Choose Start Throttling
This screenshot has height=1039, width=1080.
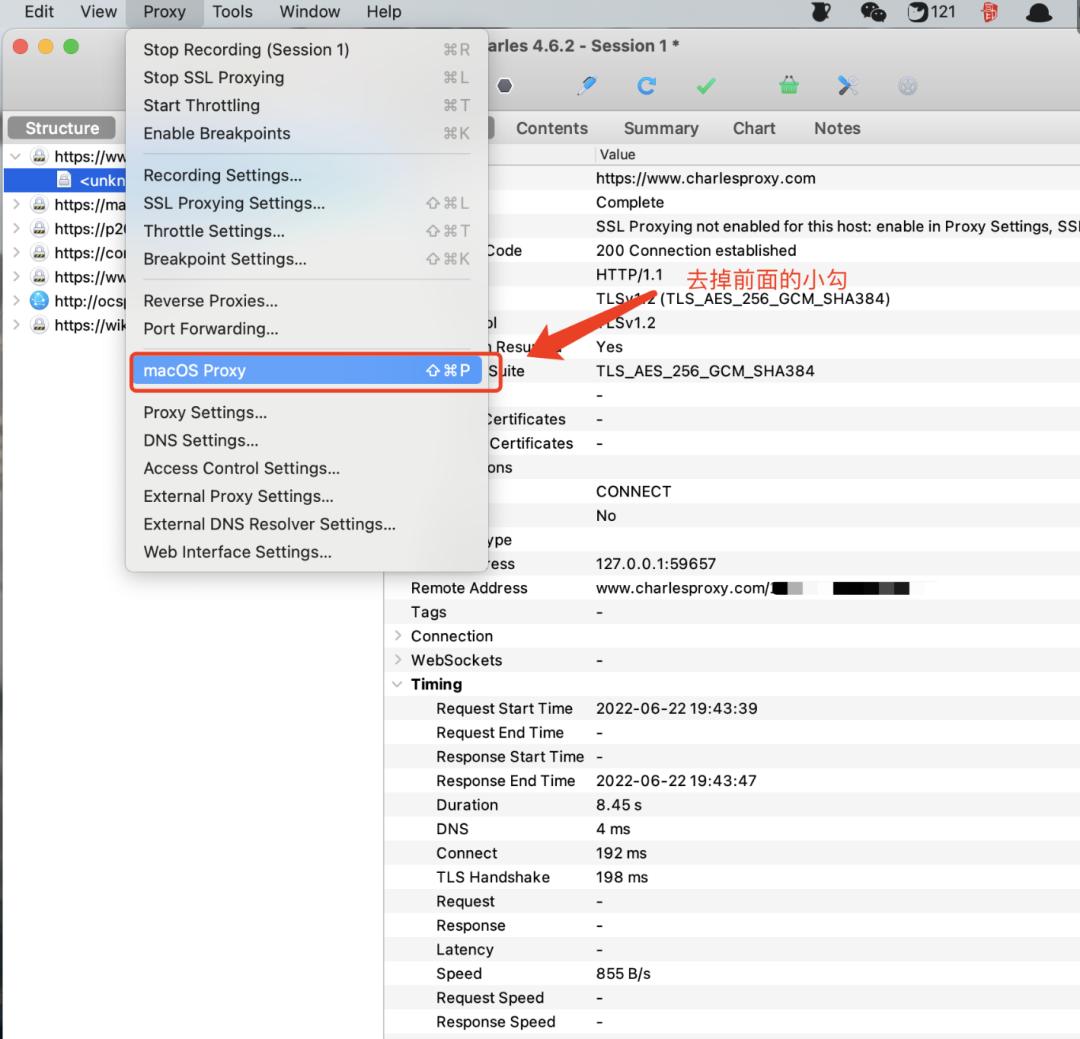click(x=307, y=105)
